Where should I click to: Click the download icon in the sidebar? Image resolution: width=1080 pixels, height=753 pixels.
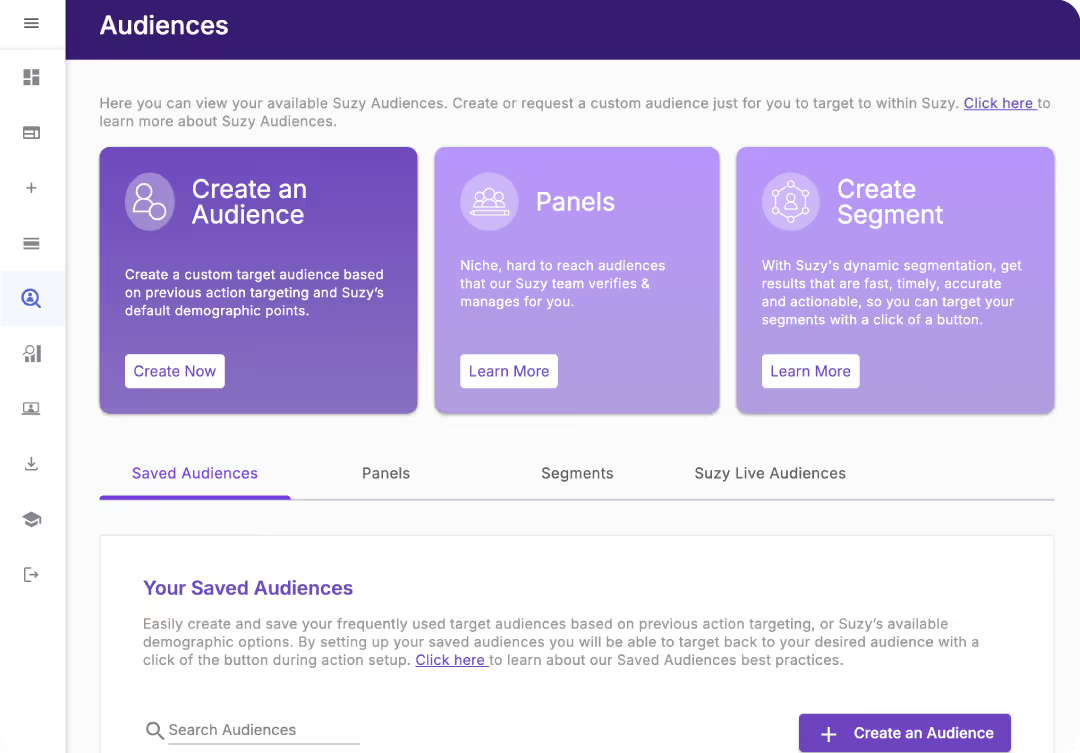coord(31,463)
